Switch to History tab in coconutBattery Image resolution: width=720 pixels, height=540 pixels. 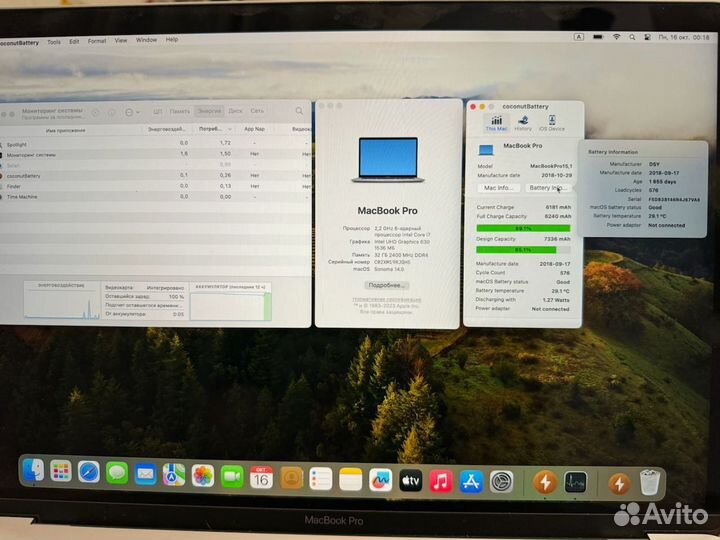point(523,124)
